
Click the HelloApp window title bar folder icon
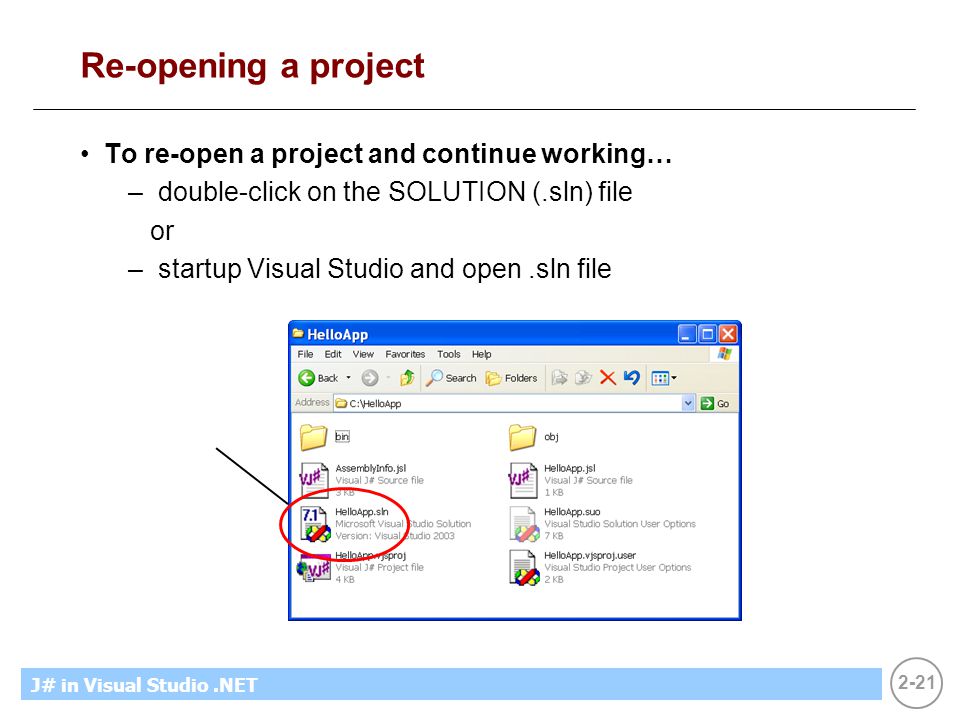[x=298, y=334]
